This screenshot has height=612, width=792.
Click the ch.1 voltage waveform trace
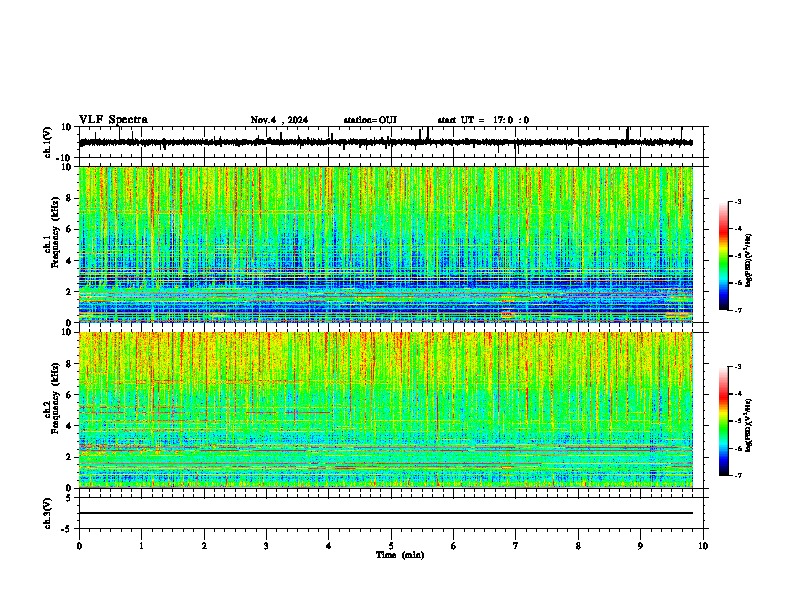tap(386, 142)
